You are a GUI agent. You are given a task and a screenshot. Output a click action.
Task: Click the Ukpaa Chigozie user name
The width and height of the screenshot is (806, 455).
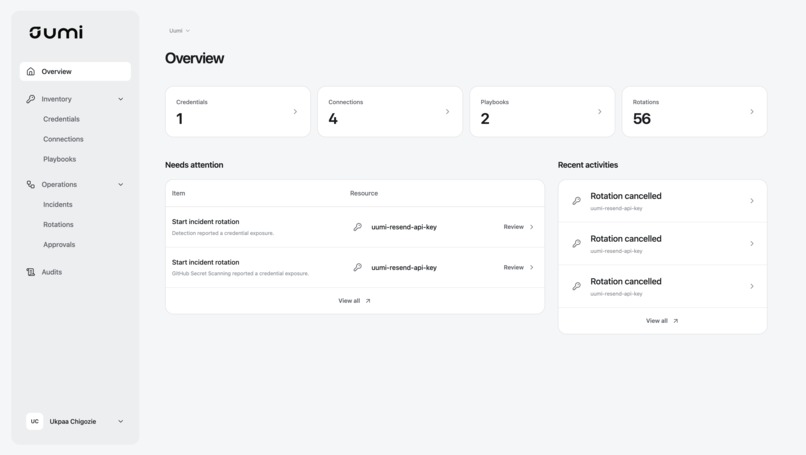(72, 421)
